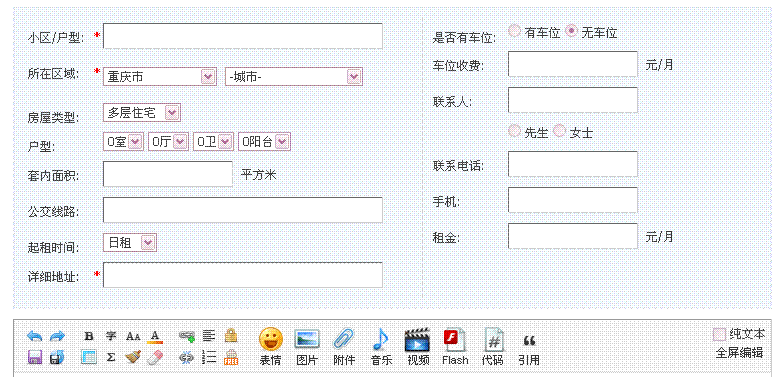Screen dimensions: 774x377
Task: Insert a code block (代码)
Action: pos(493,346)
